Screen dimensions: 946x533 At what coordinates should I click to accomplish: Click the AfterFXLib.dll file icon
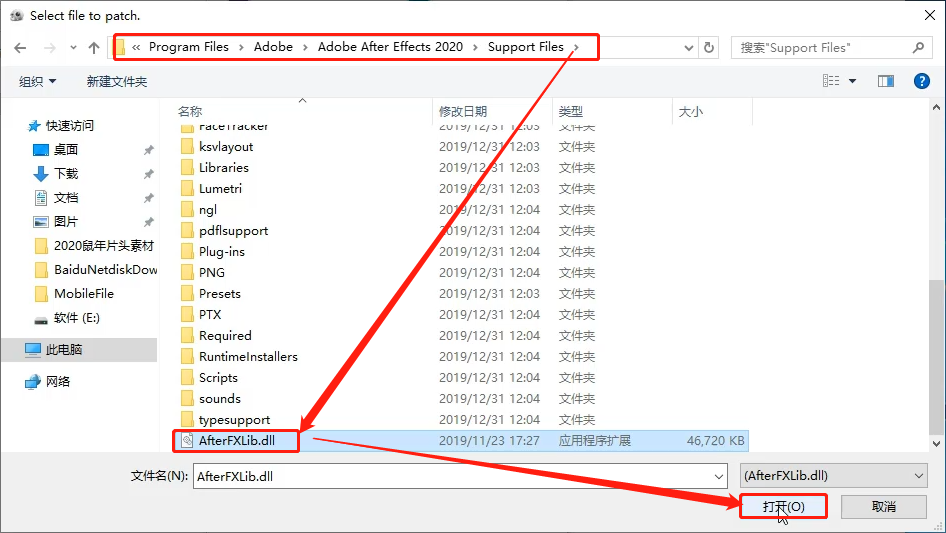point(188,441)
